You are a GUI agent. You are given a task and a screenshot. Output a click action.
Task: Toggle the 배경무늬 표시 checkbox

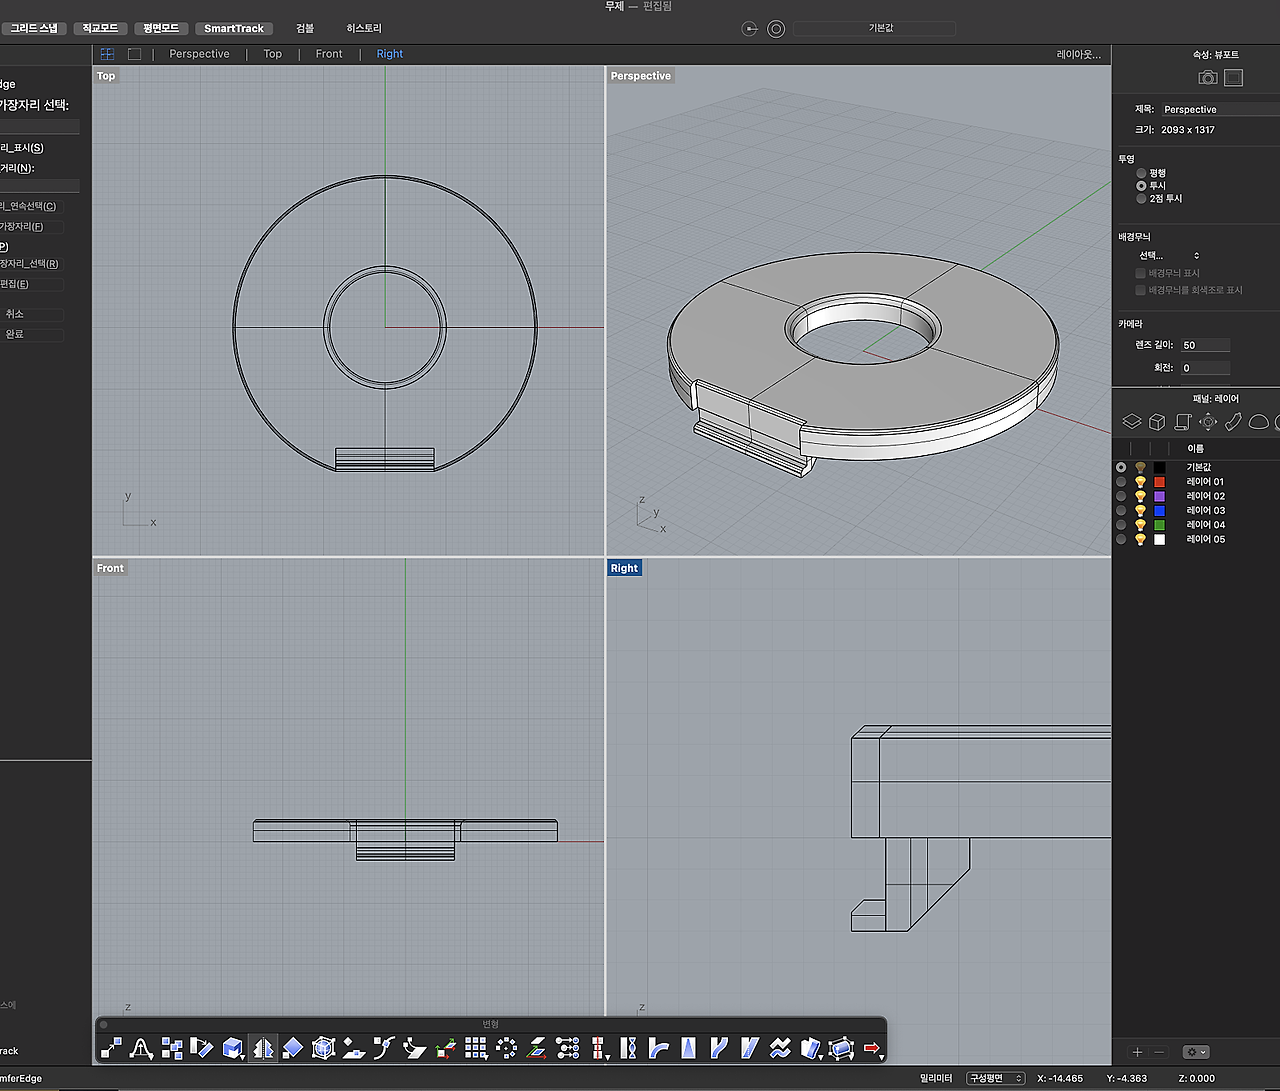click(x=1140, y=273)
